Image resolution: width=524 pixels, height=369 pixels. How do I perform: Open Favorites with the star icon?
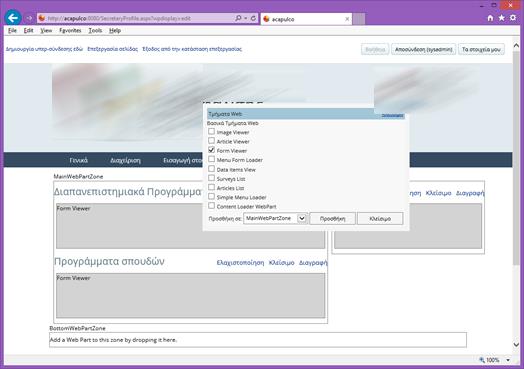[x=502, y=18]
